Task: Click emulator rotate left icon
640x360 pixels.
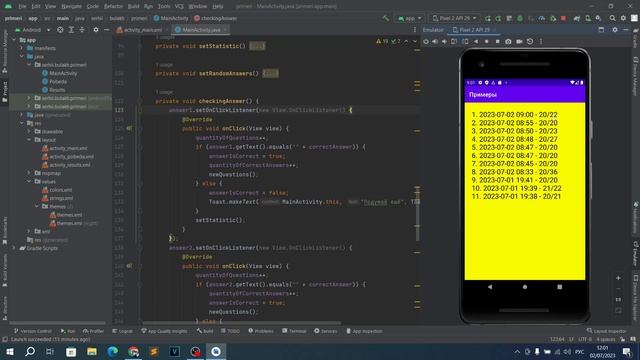Action: (x=454, y=41)
